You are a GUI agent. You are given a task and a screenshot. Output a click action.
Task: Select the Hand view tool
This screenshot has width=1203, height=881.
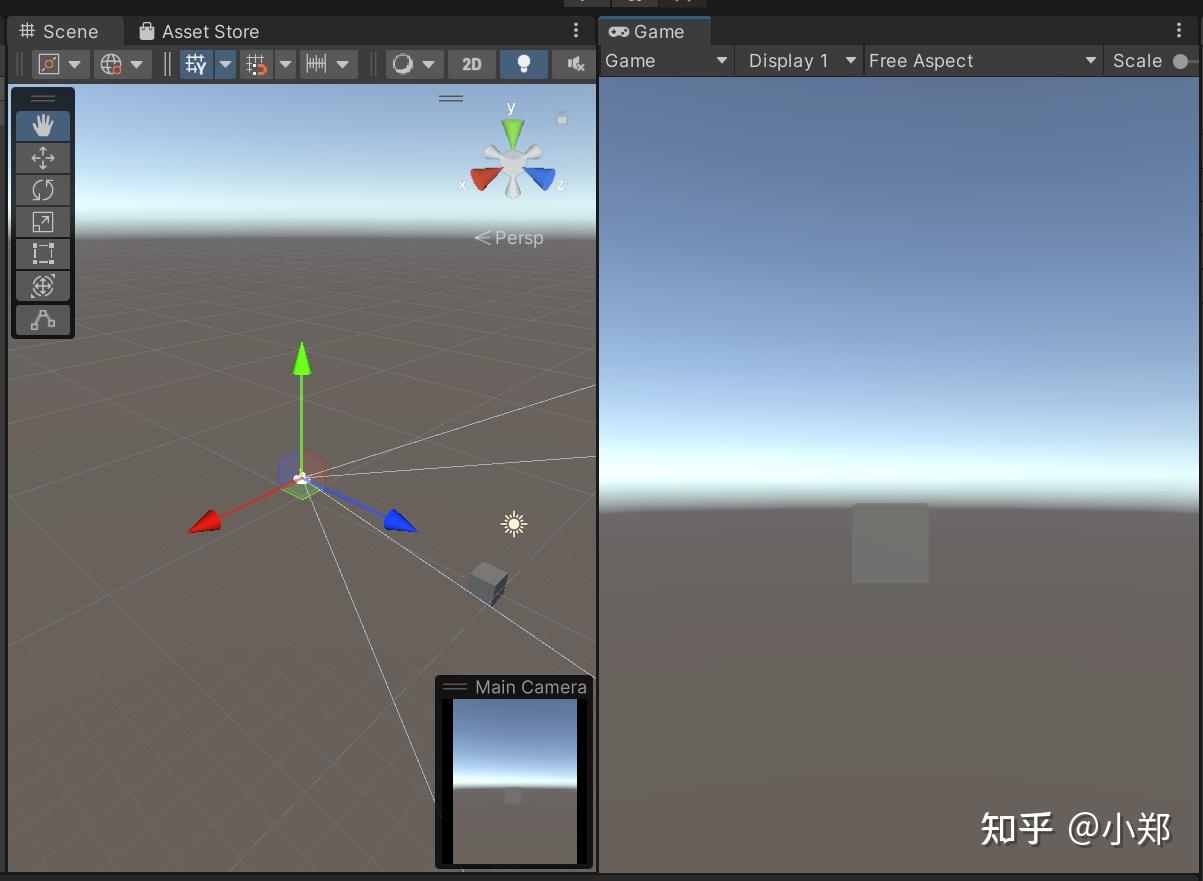point(43,126)
